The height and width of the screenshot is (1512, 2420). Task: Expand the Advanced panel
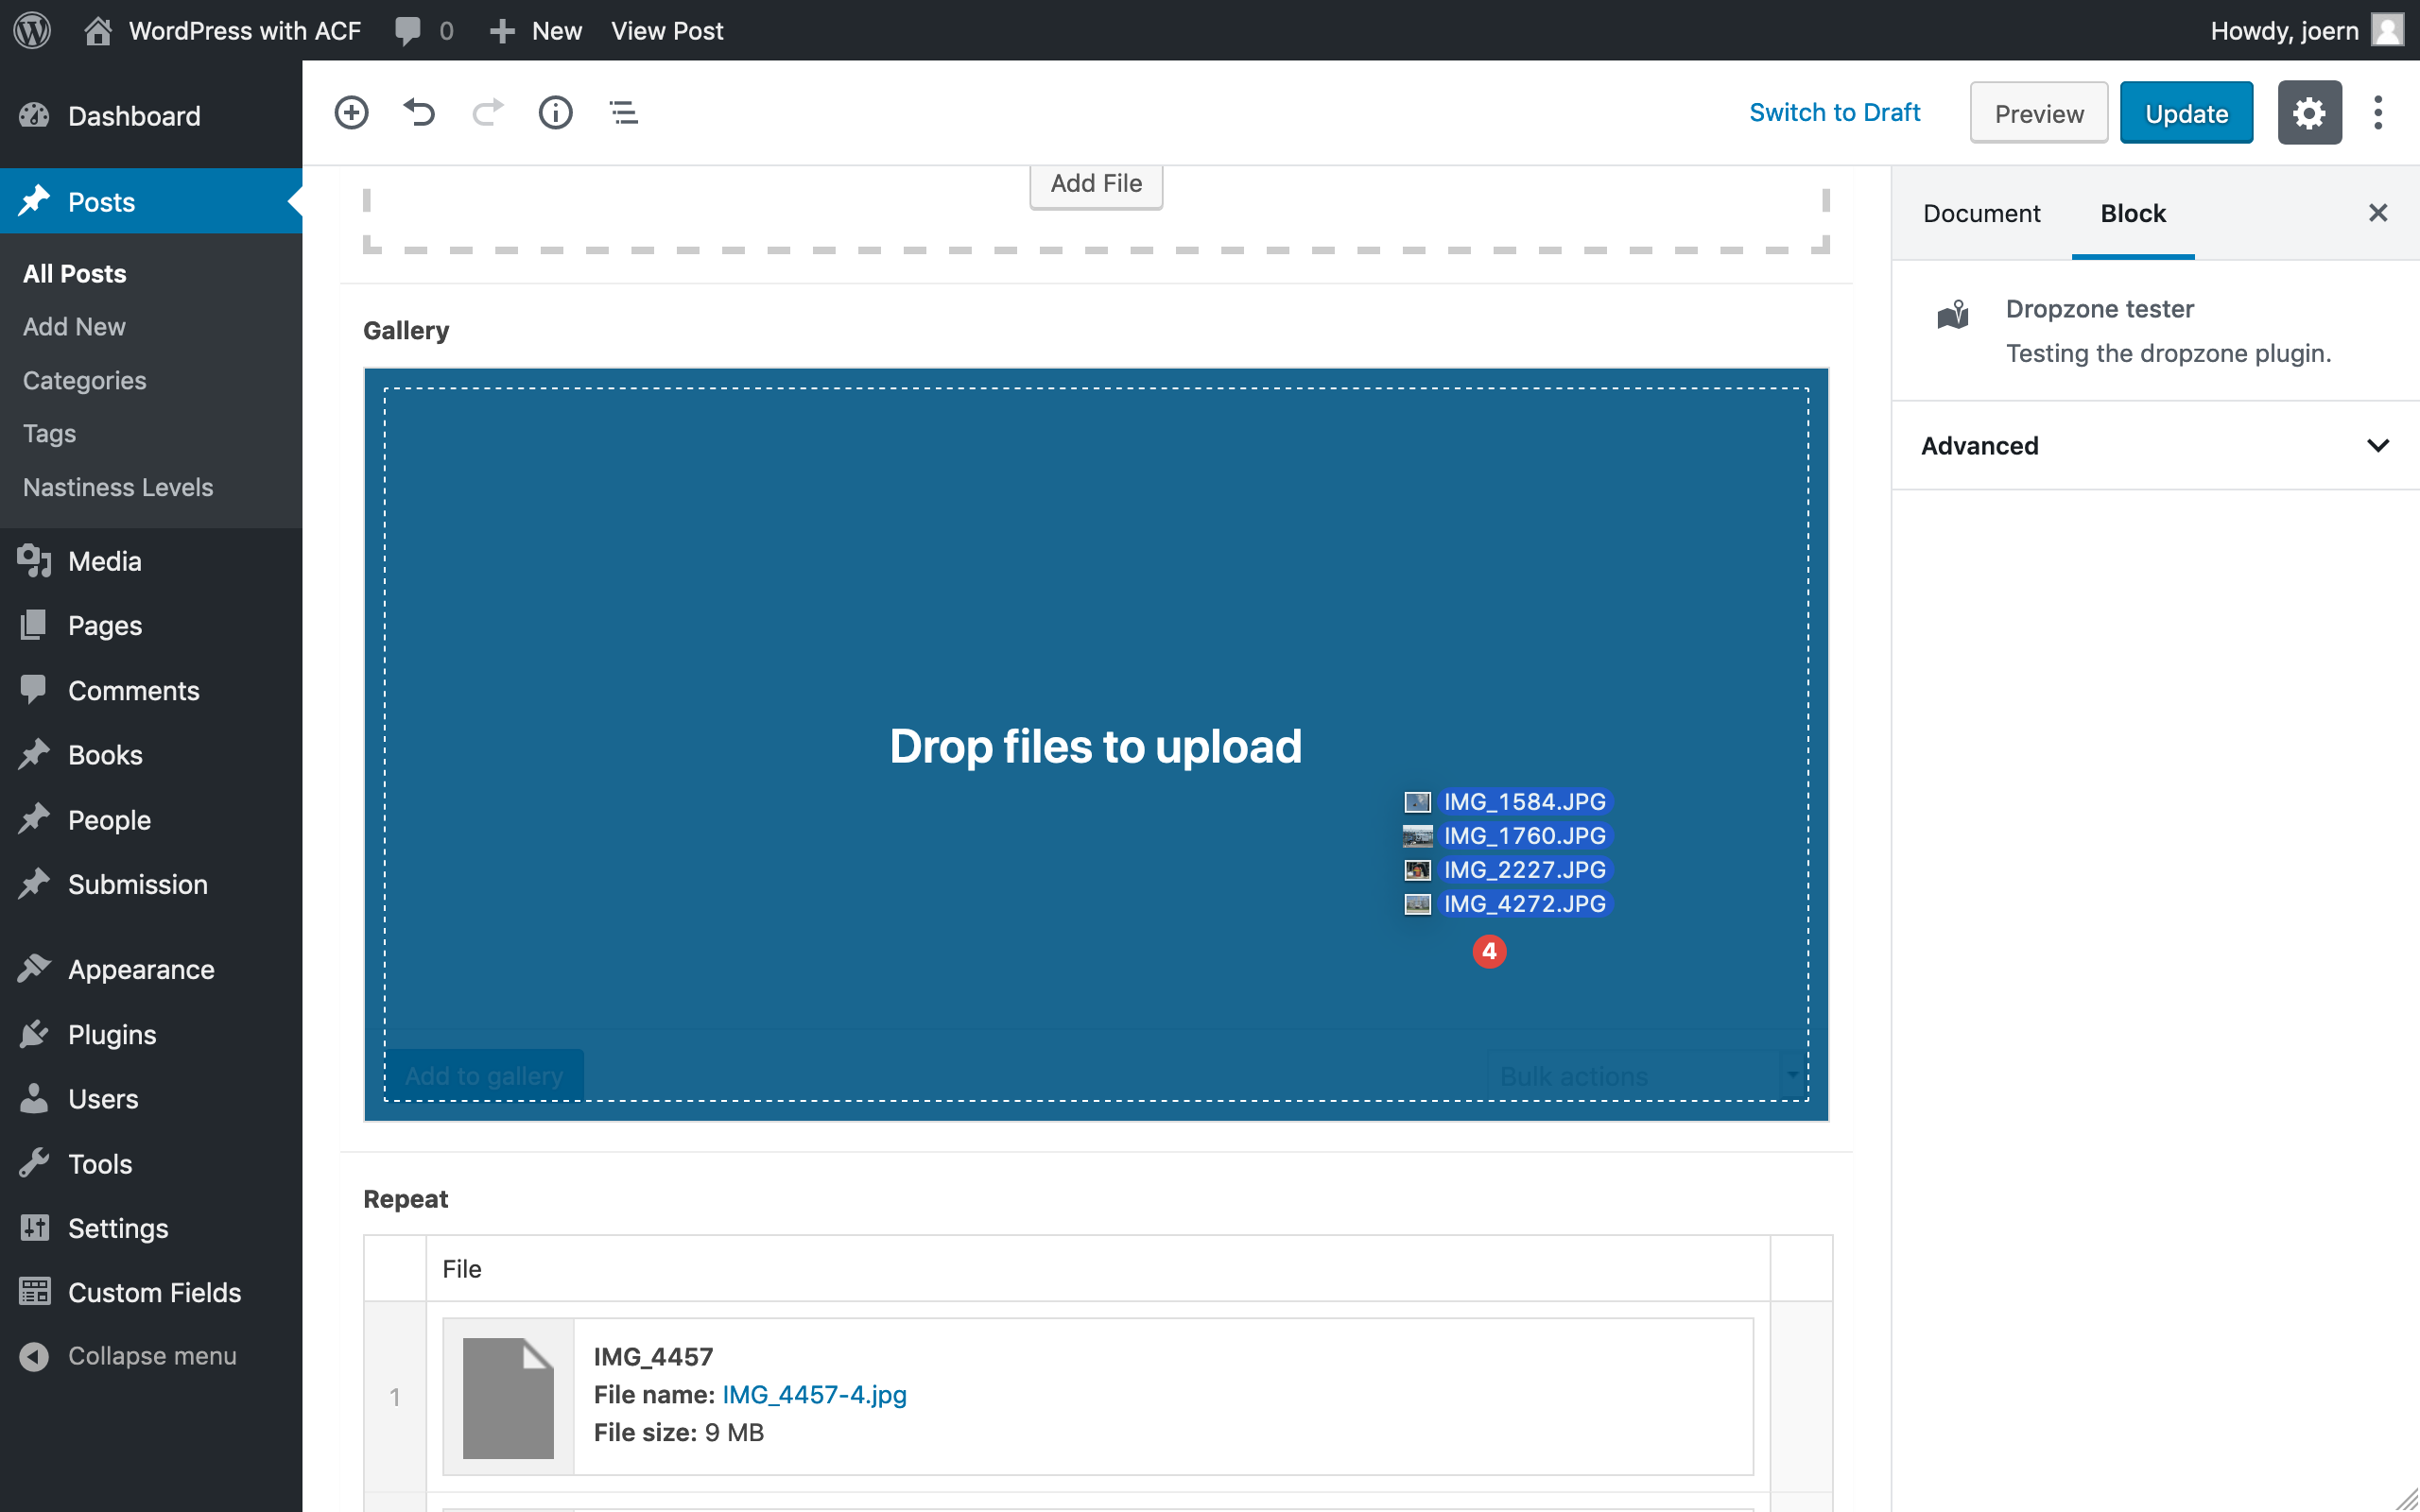pos(2155,446)
